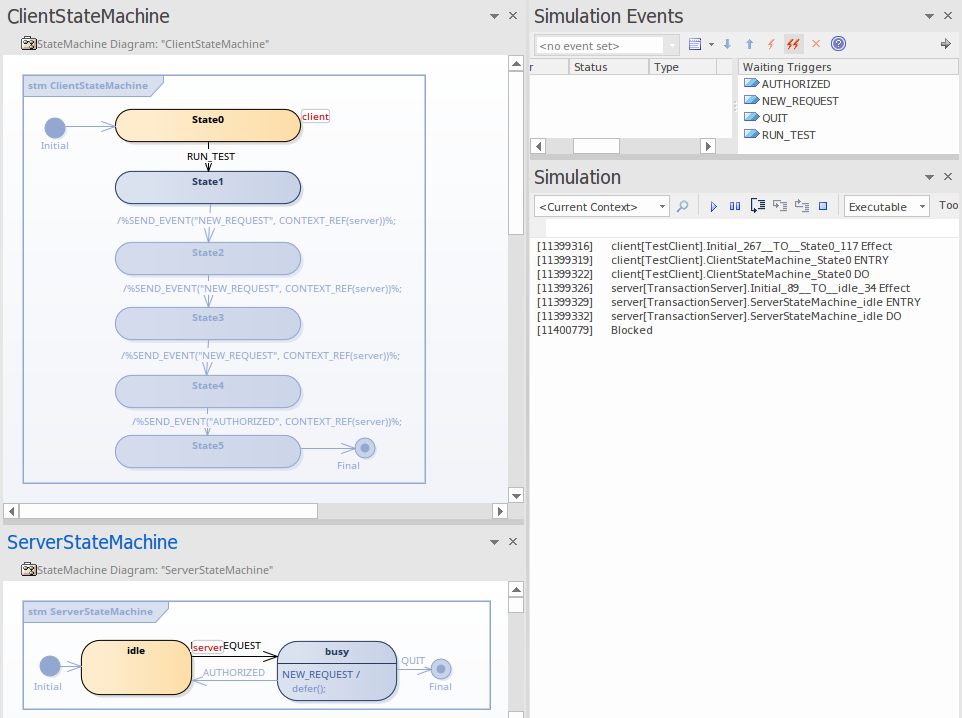
Task: Click the blue down arrow icon
Action: click(727, 45)
